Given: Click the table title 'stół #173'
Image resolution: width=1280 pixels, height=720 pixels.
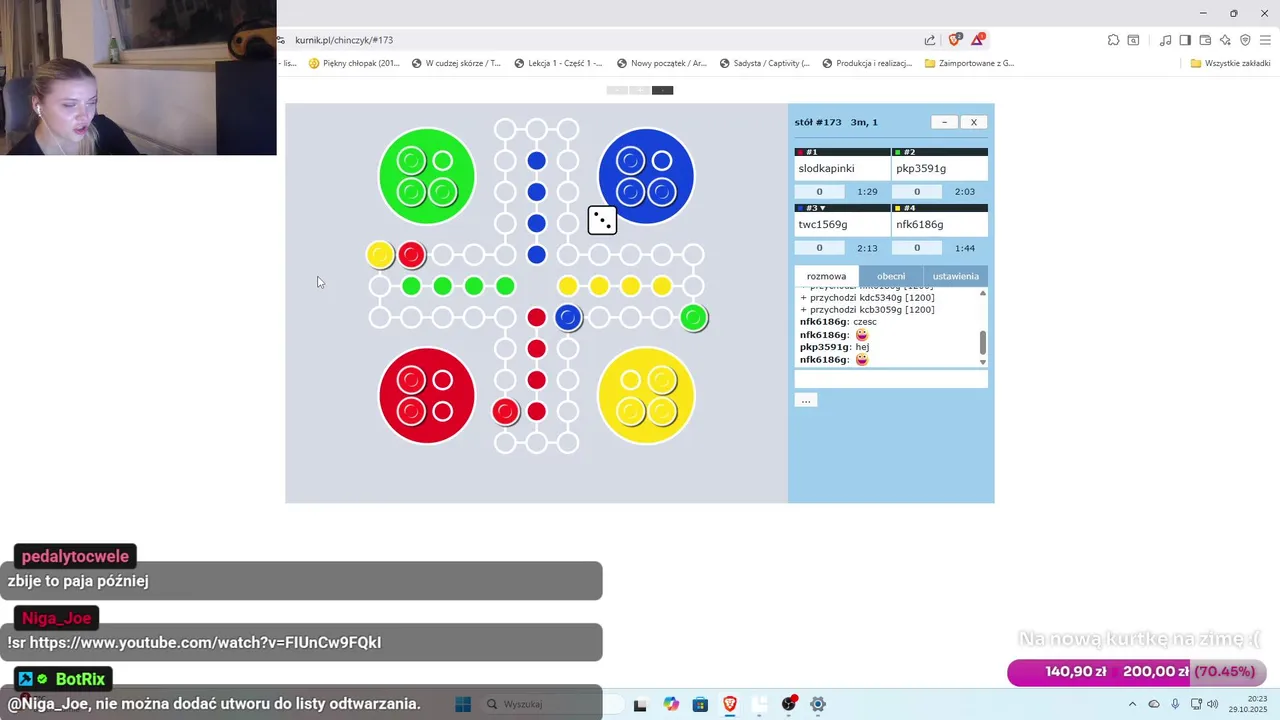Looking at the screenshot, I should coord(818,122).
